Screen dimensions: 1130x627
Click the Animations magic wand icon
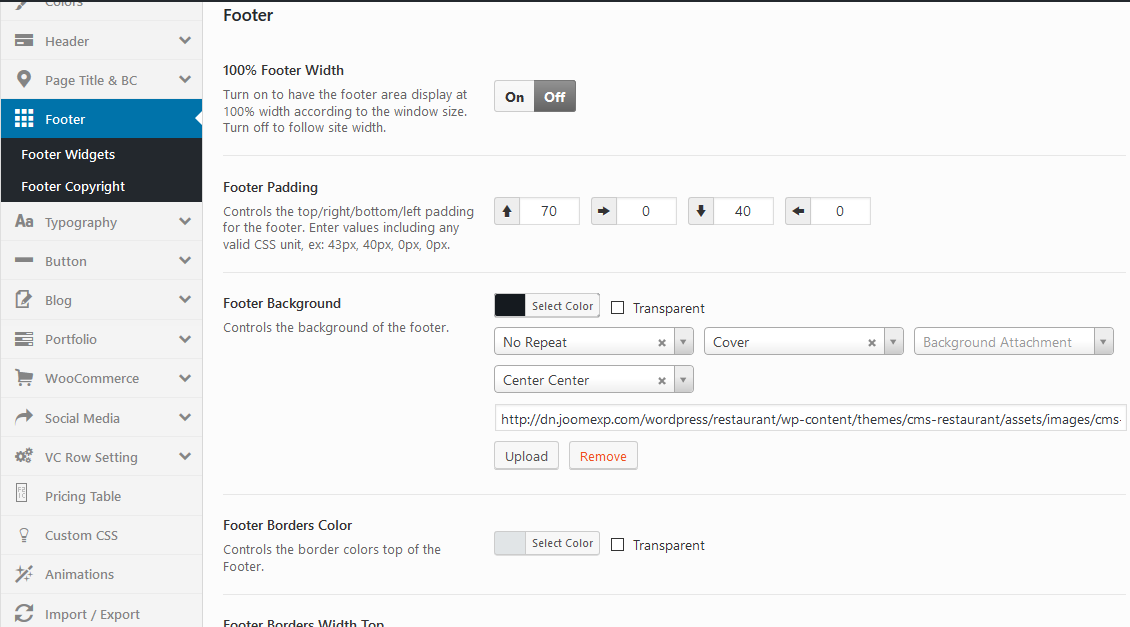click(24, 574)
